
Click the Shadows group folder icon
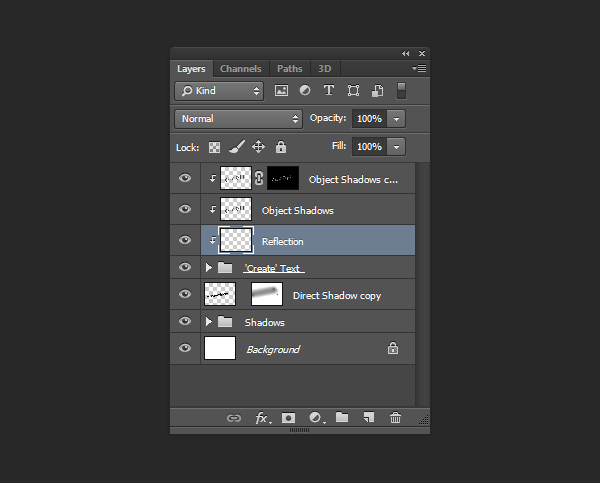(225, 321)
